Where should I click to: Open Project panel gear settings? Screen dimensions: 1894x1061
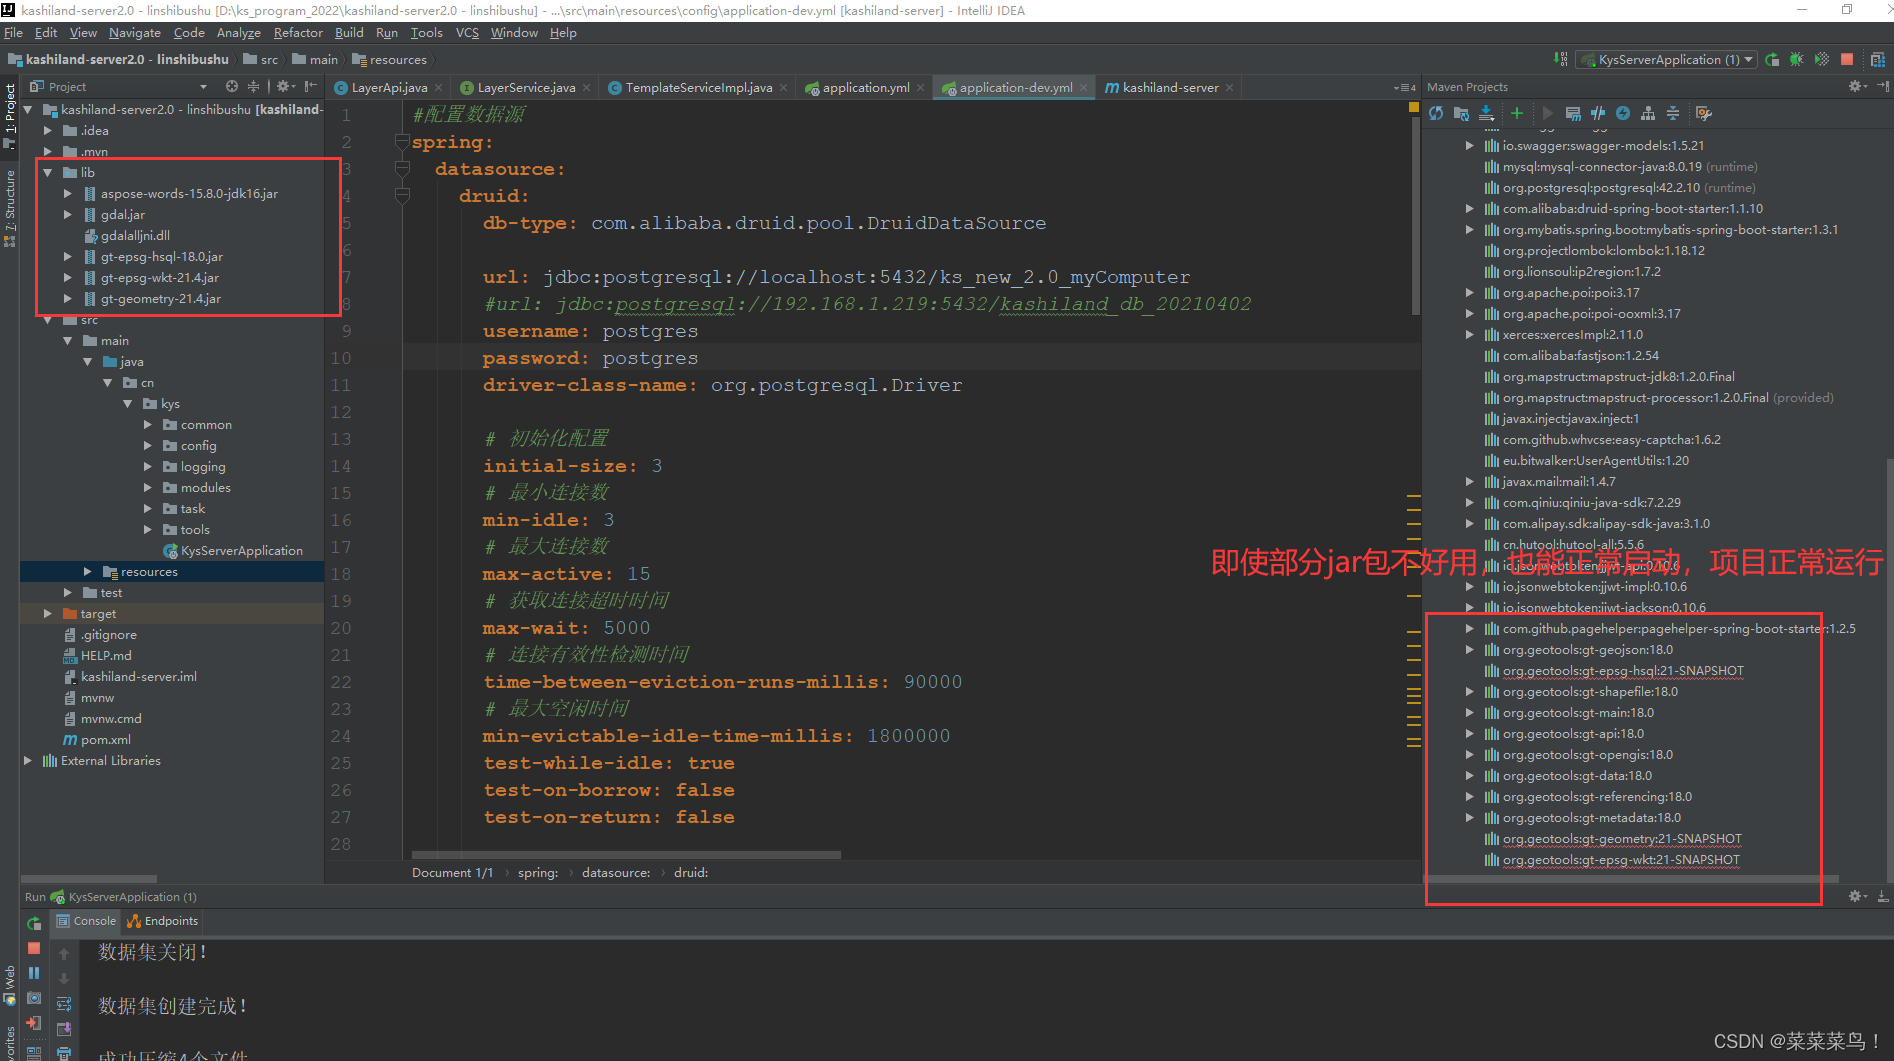(284, 87)
